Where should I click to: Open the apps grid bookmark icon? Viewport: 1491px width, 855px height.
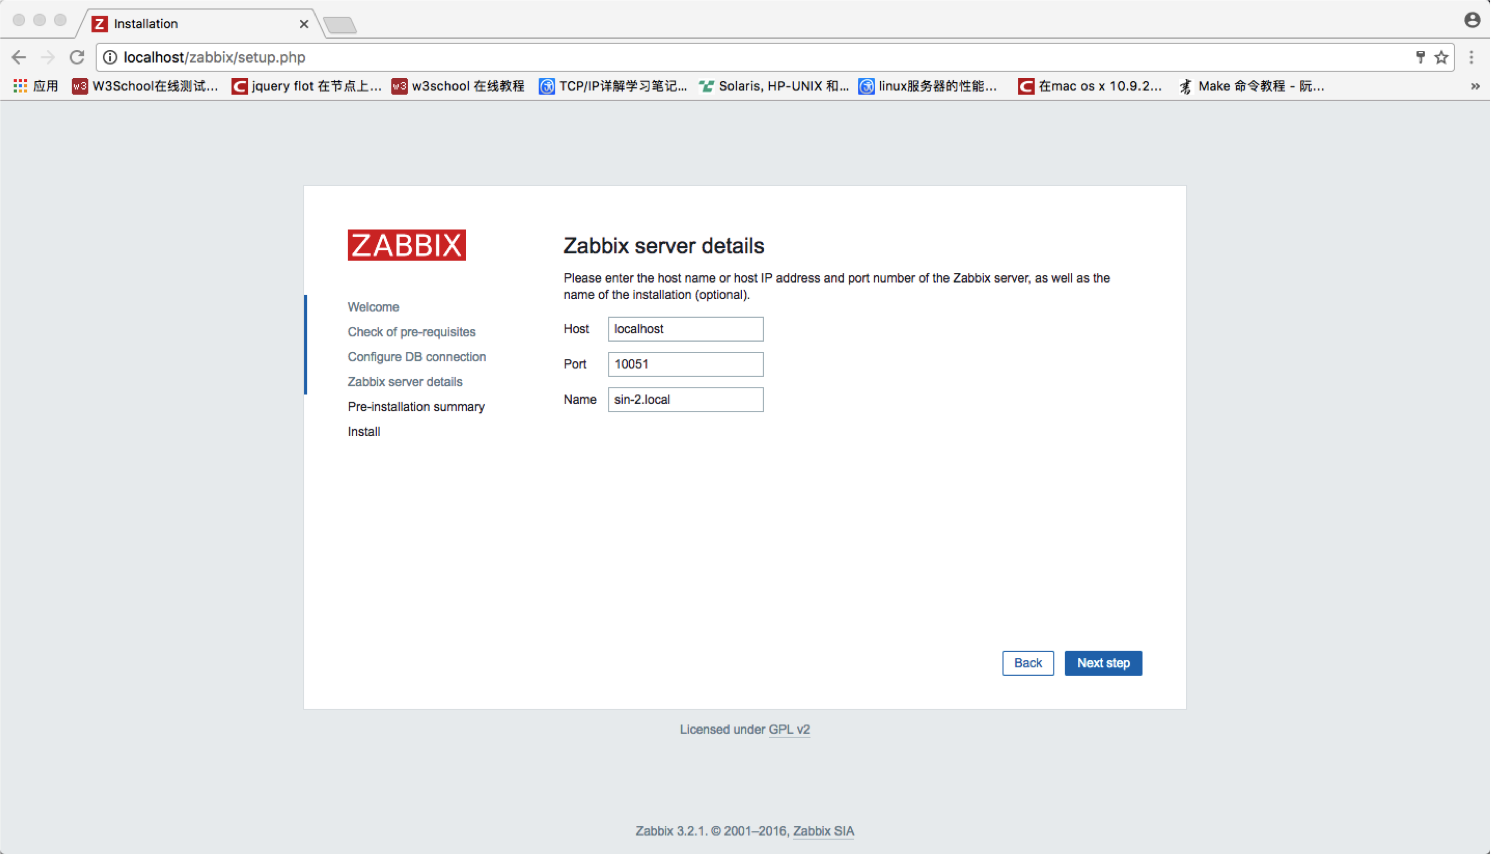click(20, 86)
